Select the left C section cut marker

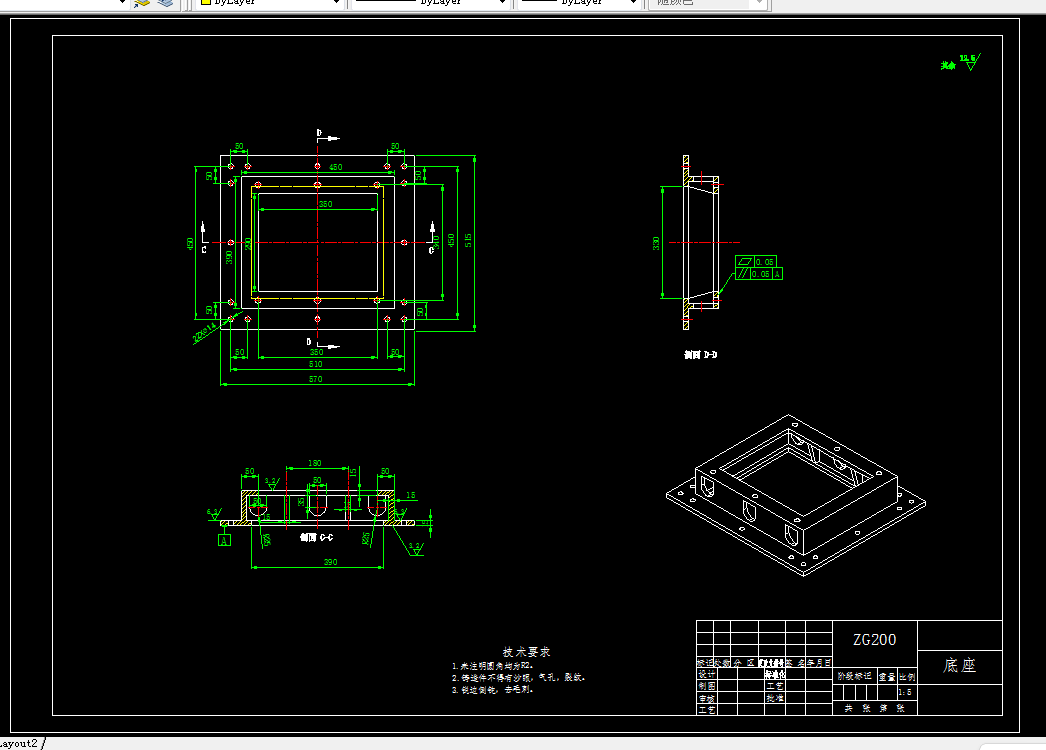click(203, 238)
